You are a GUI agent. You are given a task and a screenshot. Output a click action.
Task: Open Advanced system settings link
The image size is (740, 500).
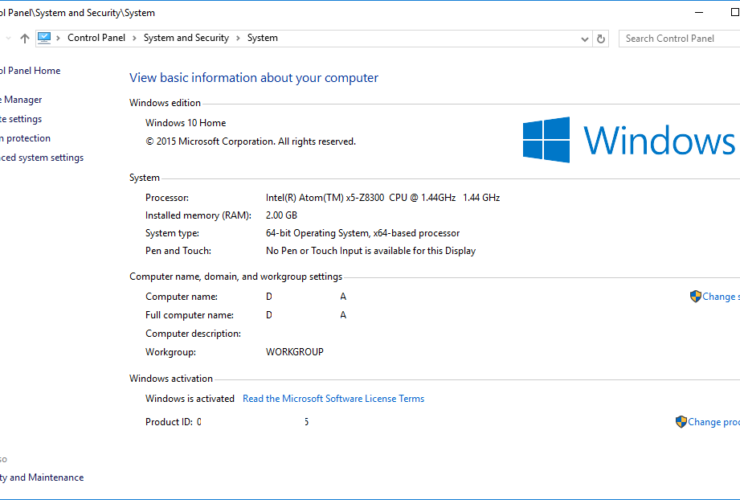(x=42, y=158)
